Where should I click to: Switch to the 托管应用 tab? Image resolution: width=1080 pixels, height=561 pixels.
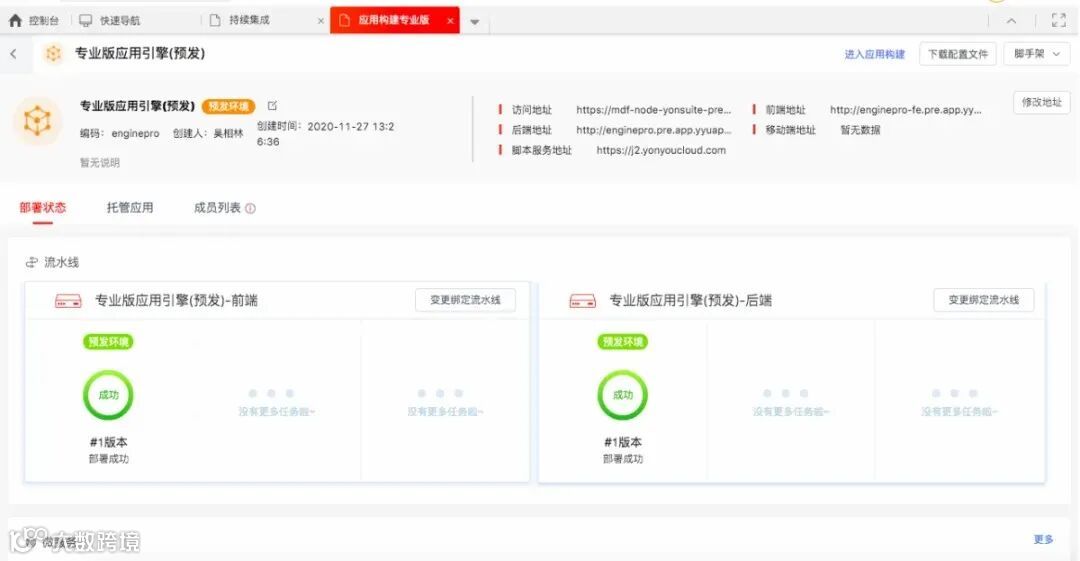[129, 207]
